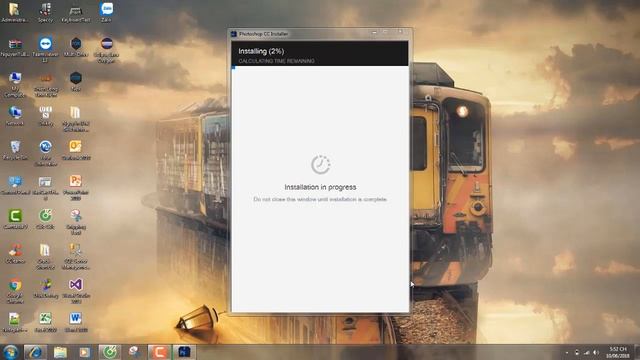
Task: Launch the PowerPoint desktop shortcut
Action: [x=76, y=187]
